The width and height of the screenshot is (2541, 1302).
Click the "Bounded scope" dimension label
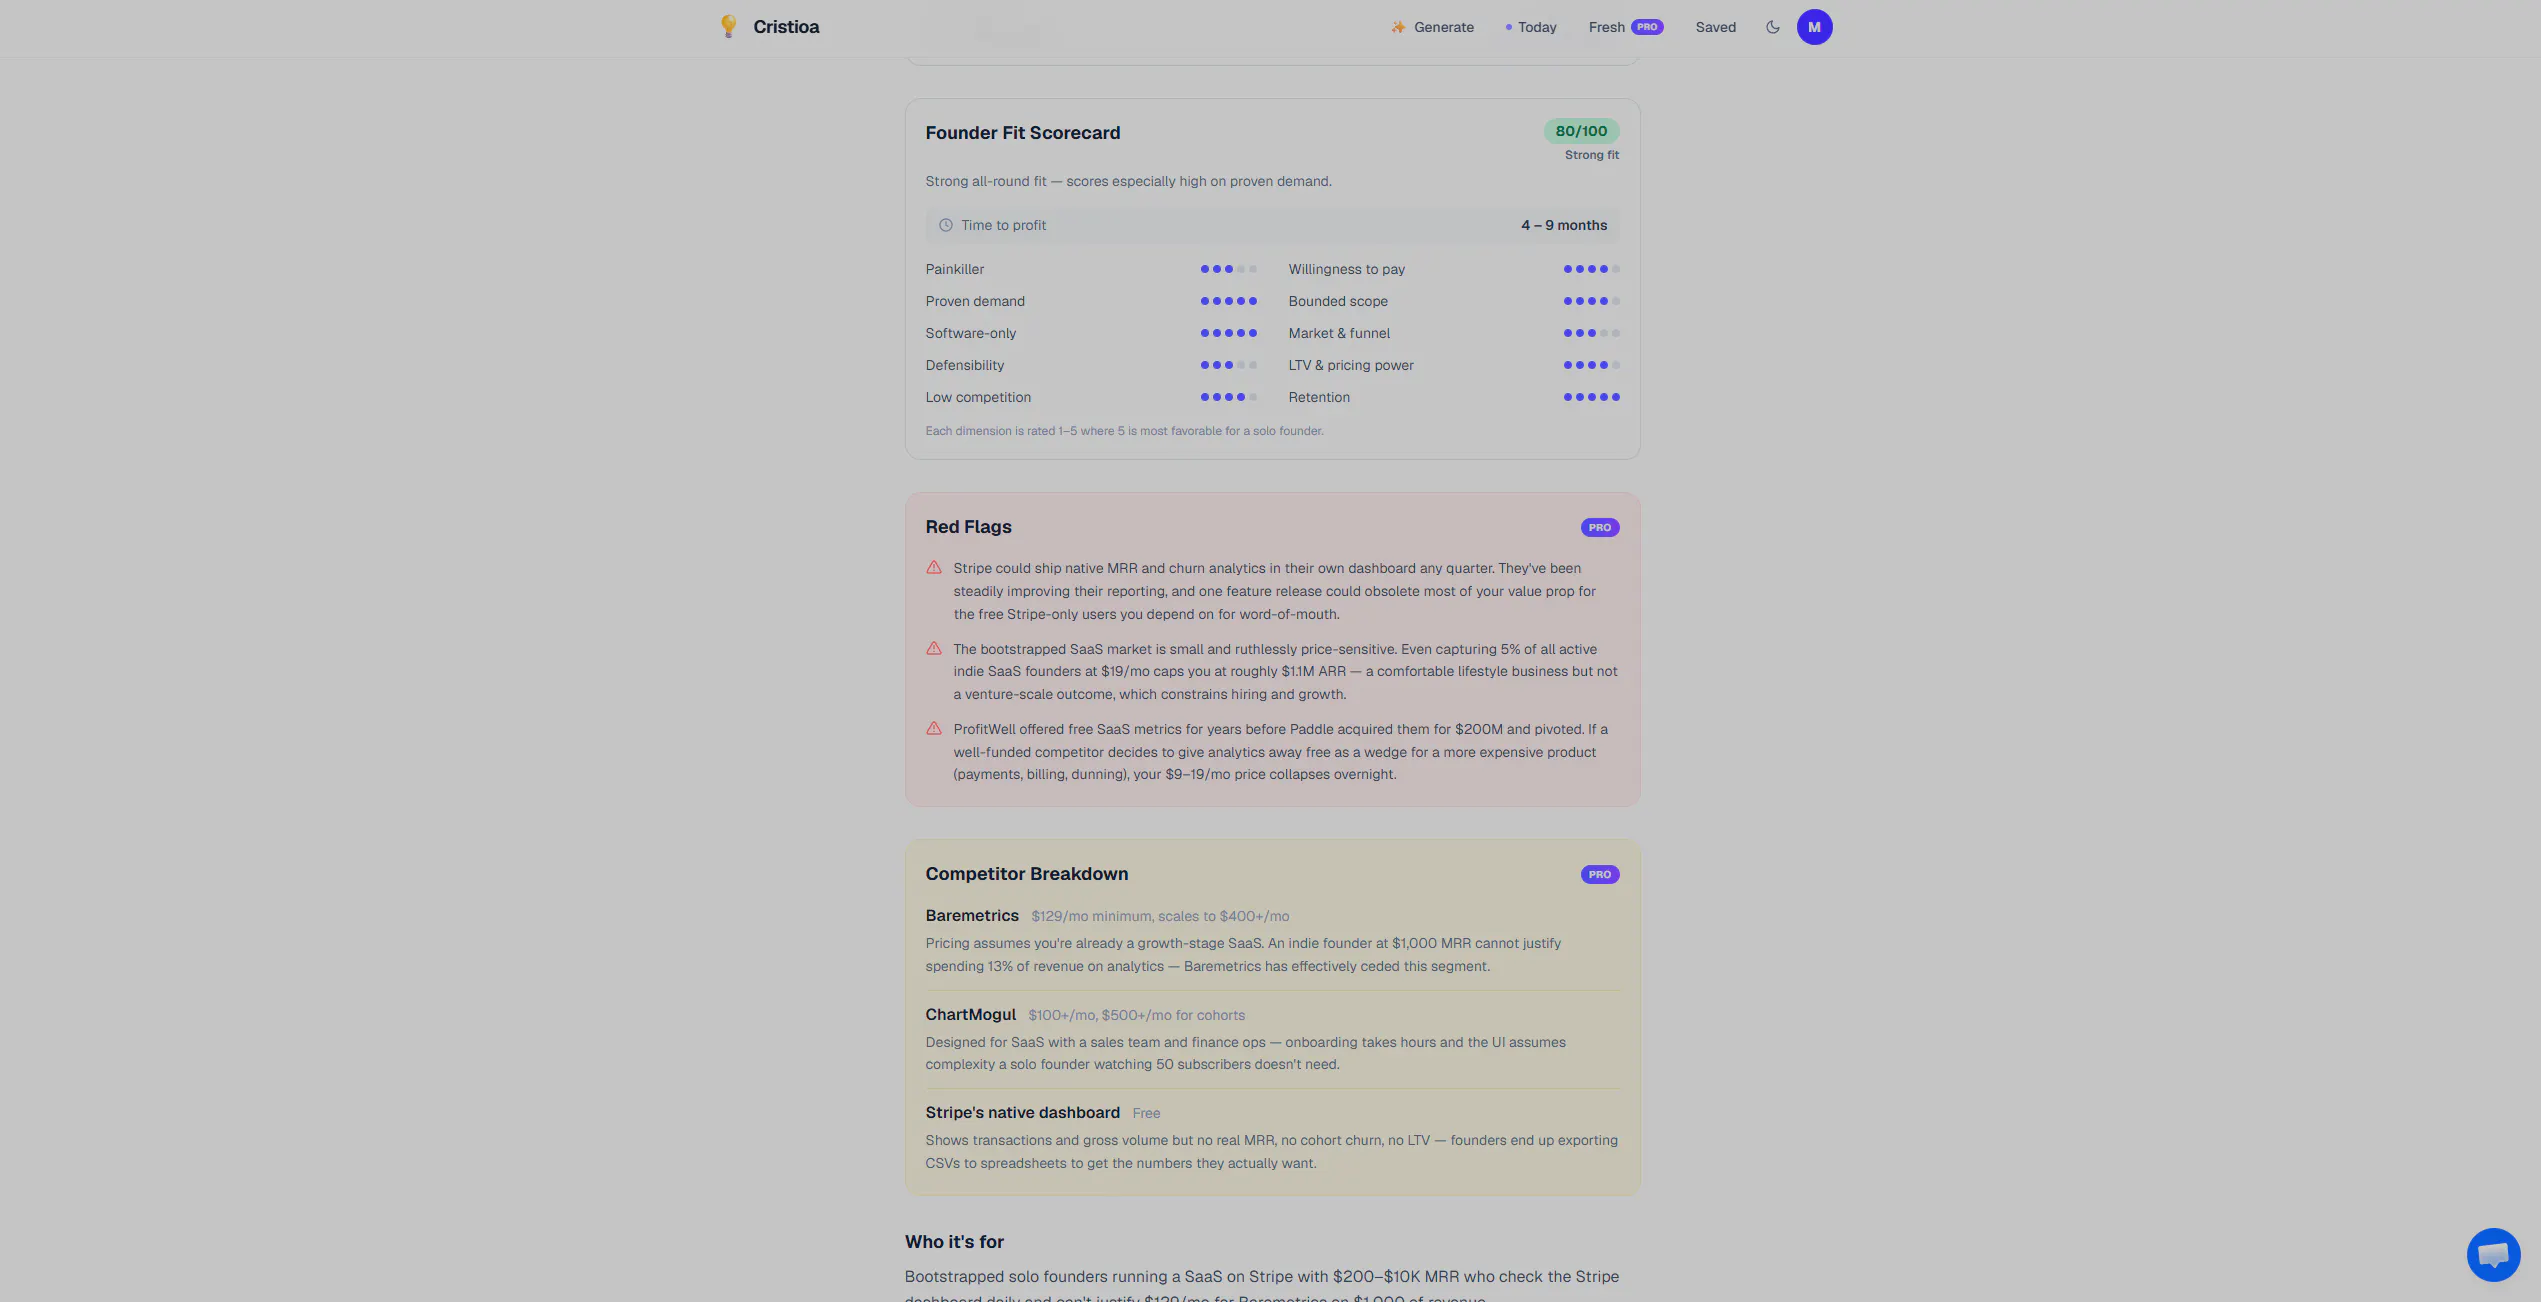[x=1338, y=301]
